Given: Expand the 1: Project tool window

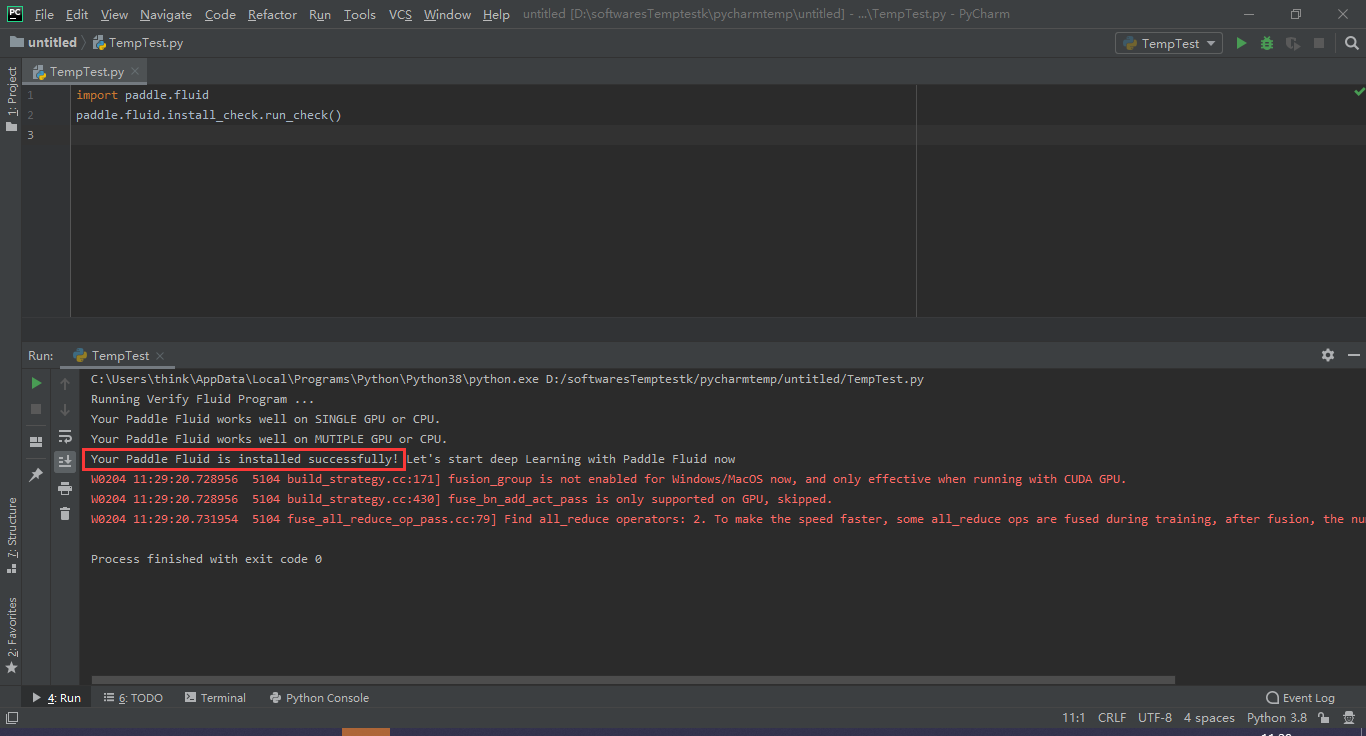Looking at the screenshot, I should pos(11,98).
